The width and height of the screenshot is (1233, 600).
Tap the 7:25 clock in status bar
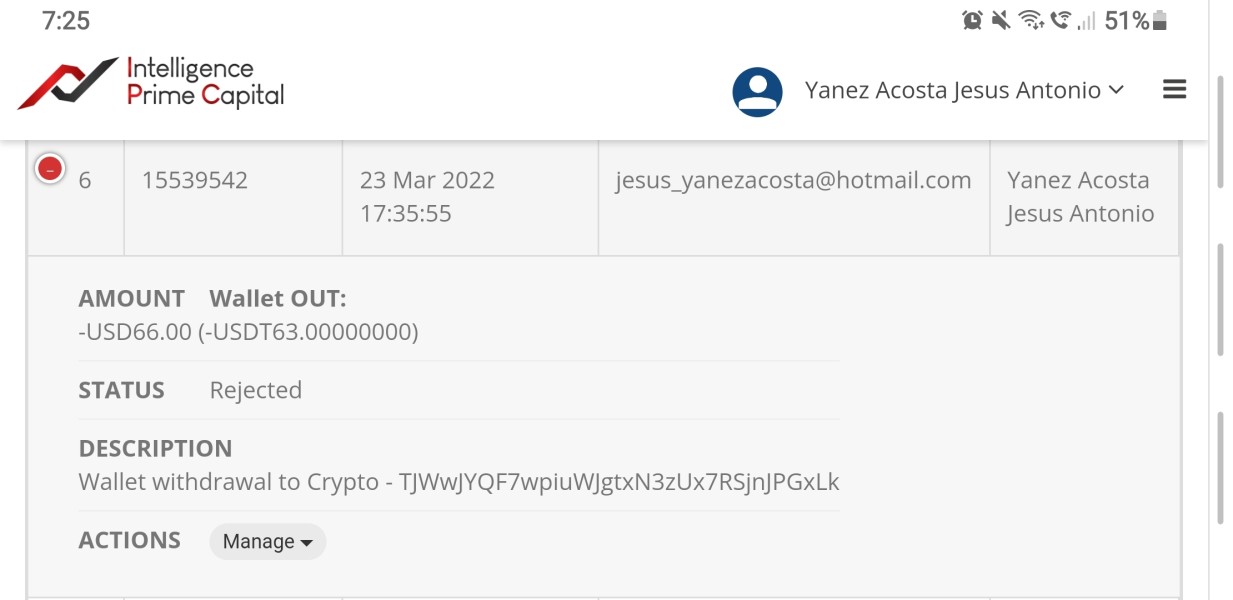tap(66, 21)
